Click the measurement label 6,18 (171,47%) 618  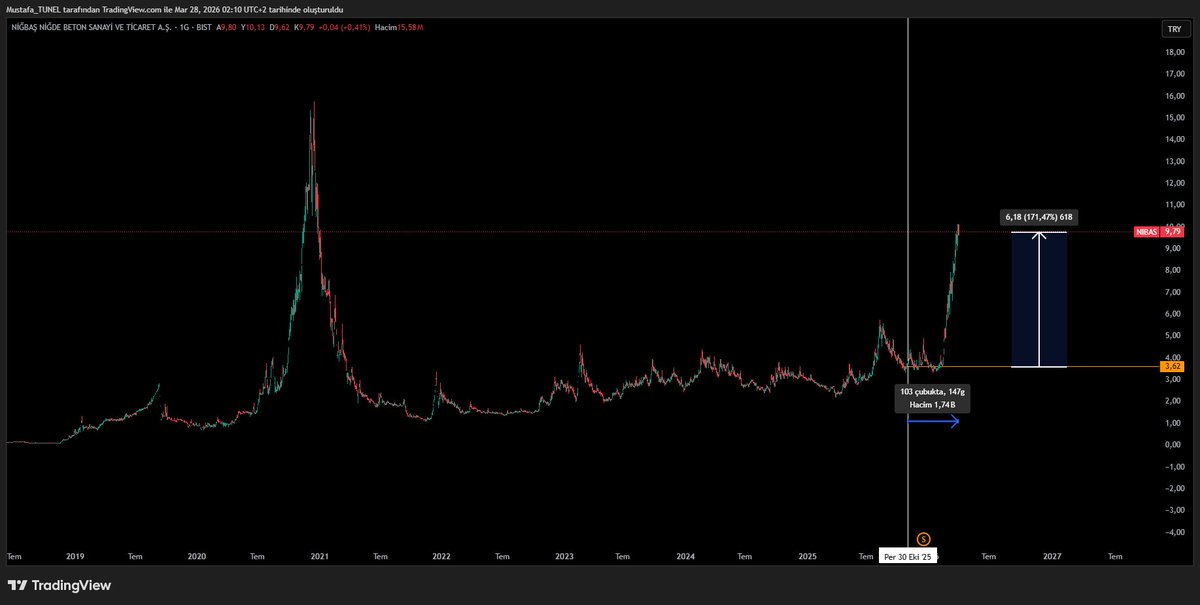coord(1038,217)
